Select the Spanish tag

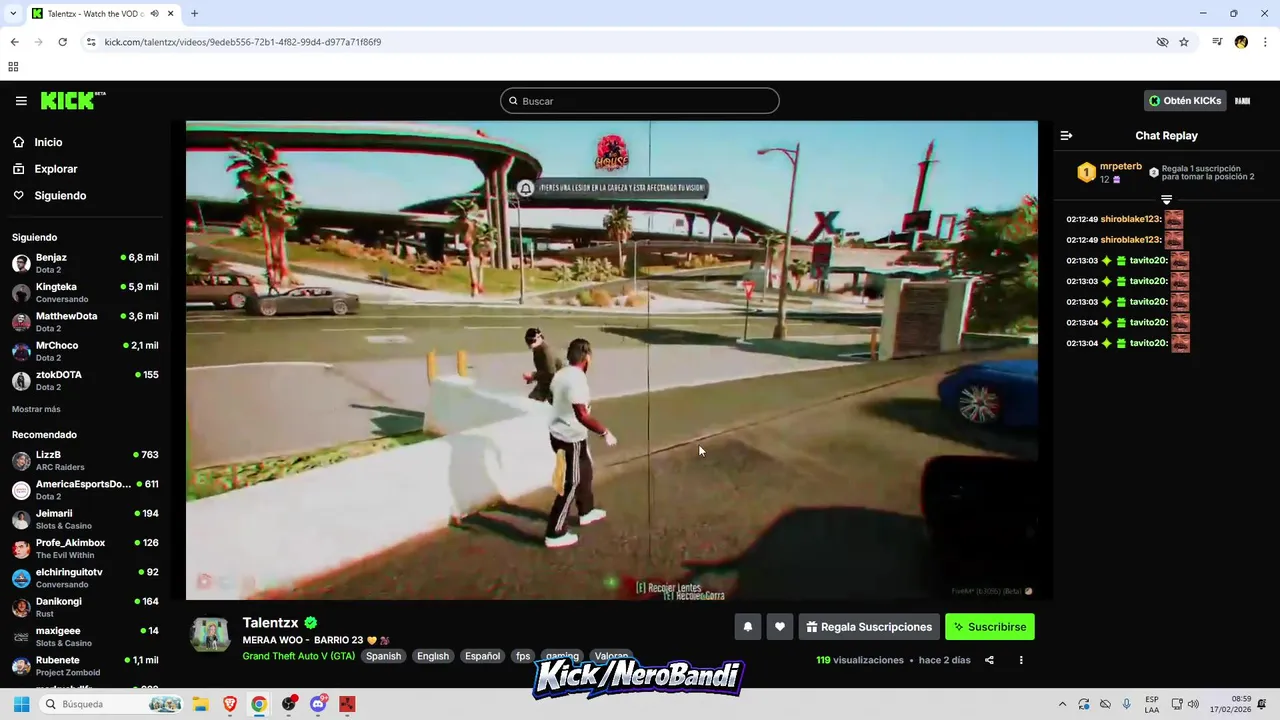tap(383, 656)
